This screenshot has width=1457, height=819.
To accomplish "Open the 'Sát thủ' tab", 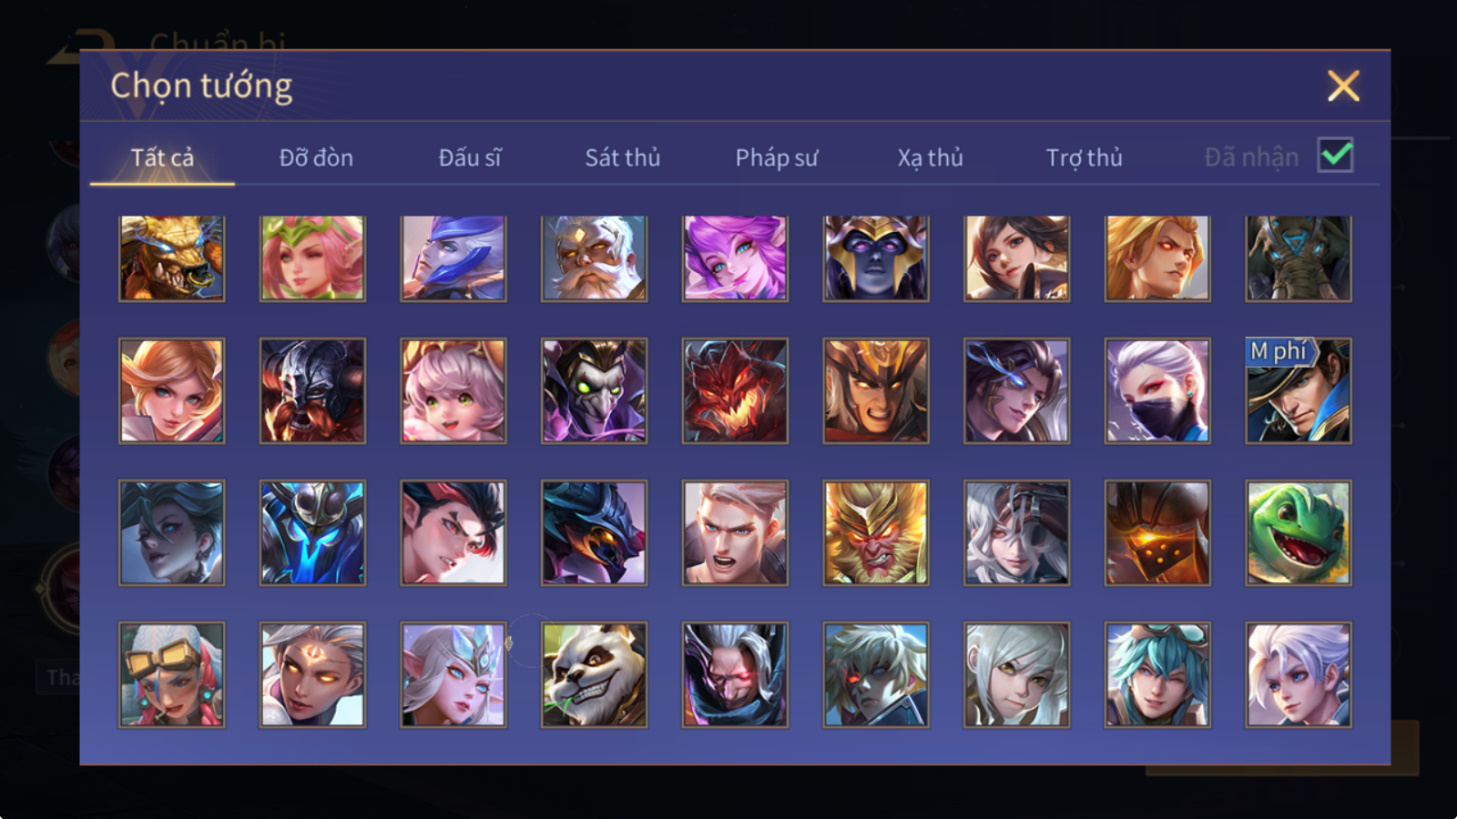I will point(622,158).
